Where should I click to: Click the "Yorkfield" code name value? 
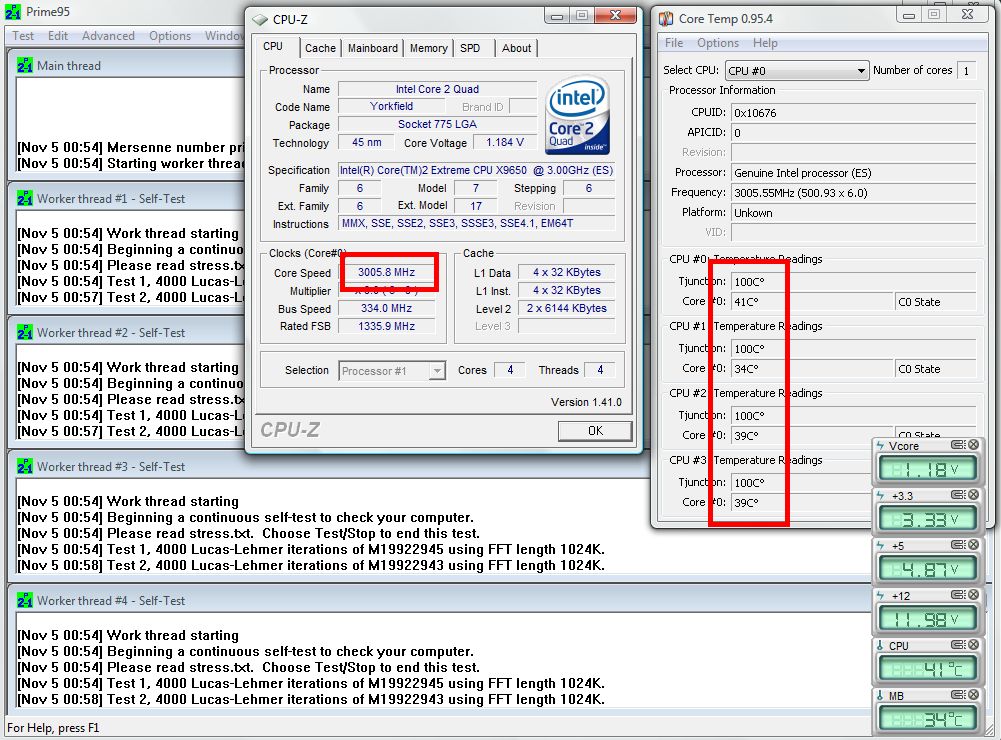click(x=391, y=107)
